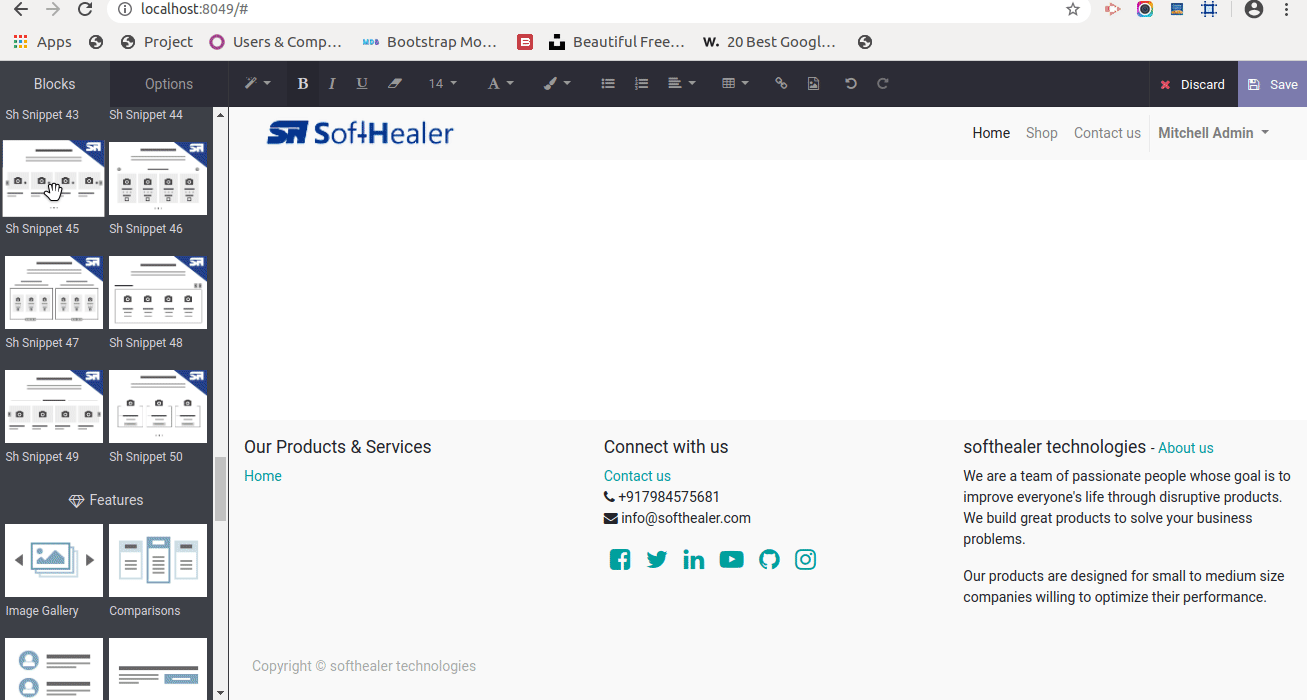Switch to the Blocks tab

tap(55, 84)
